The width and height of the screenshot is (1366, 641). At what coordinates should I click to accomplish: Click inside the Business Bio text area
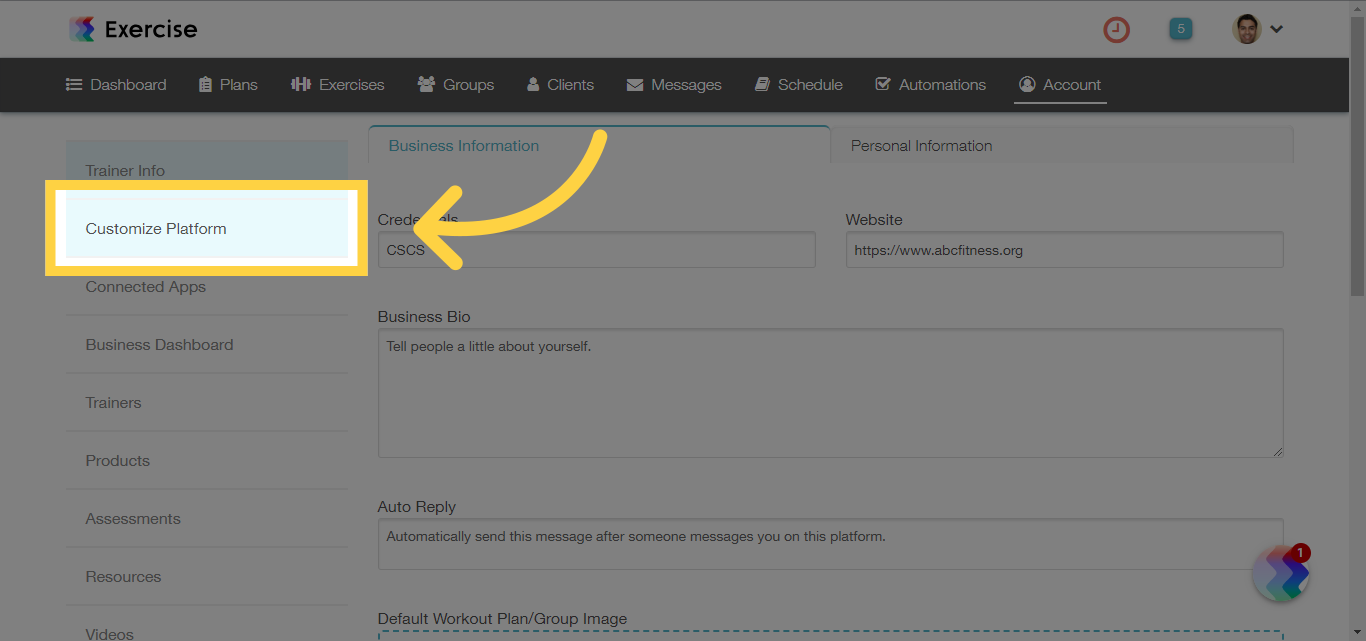(829, 390)
